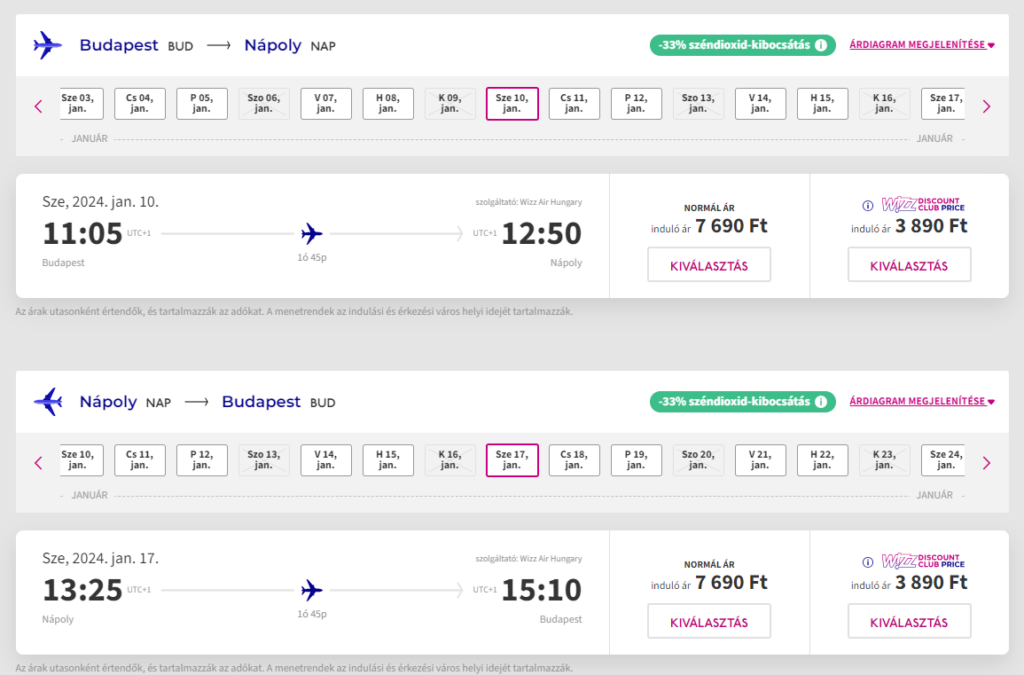Image resolution: width=1024 pixels, height=675 pixels.
Task: Click the return flight airplane icon beside Nápoly
Action: [47, 402]
